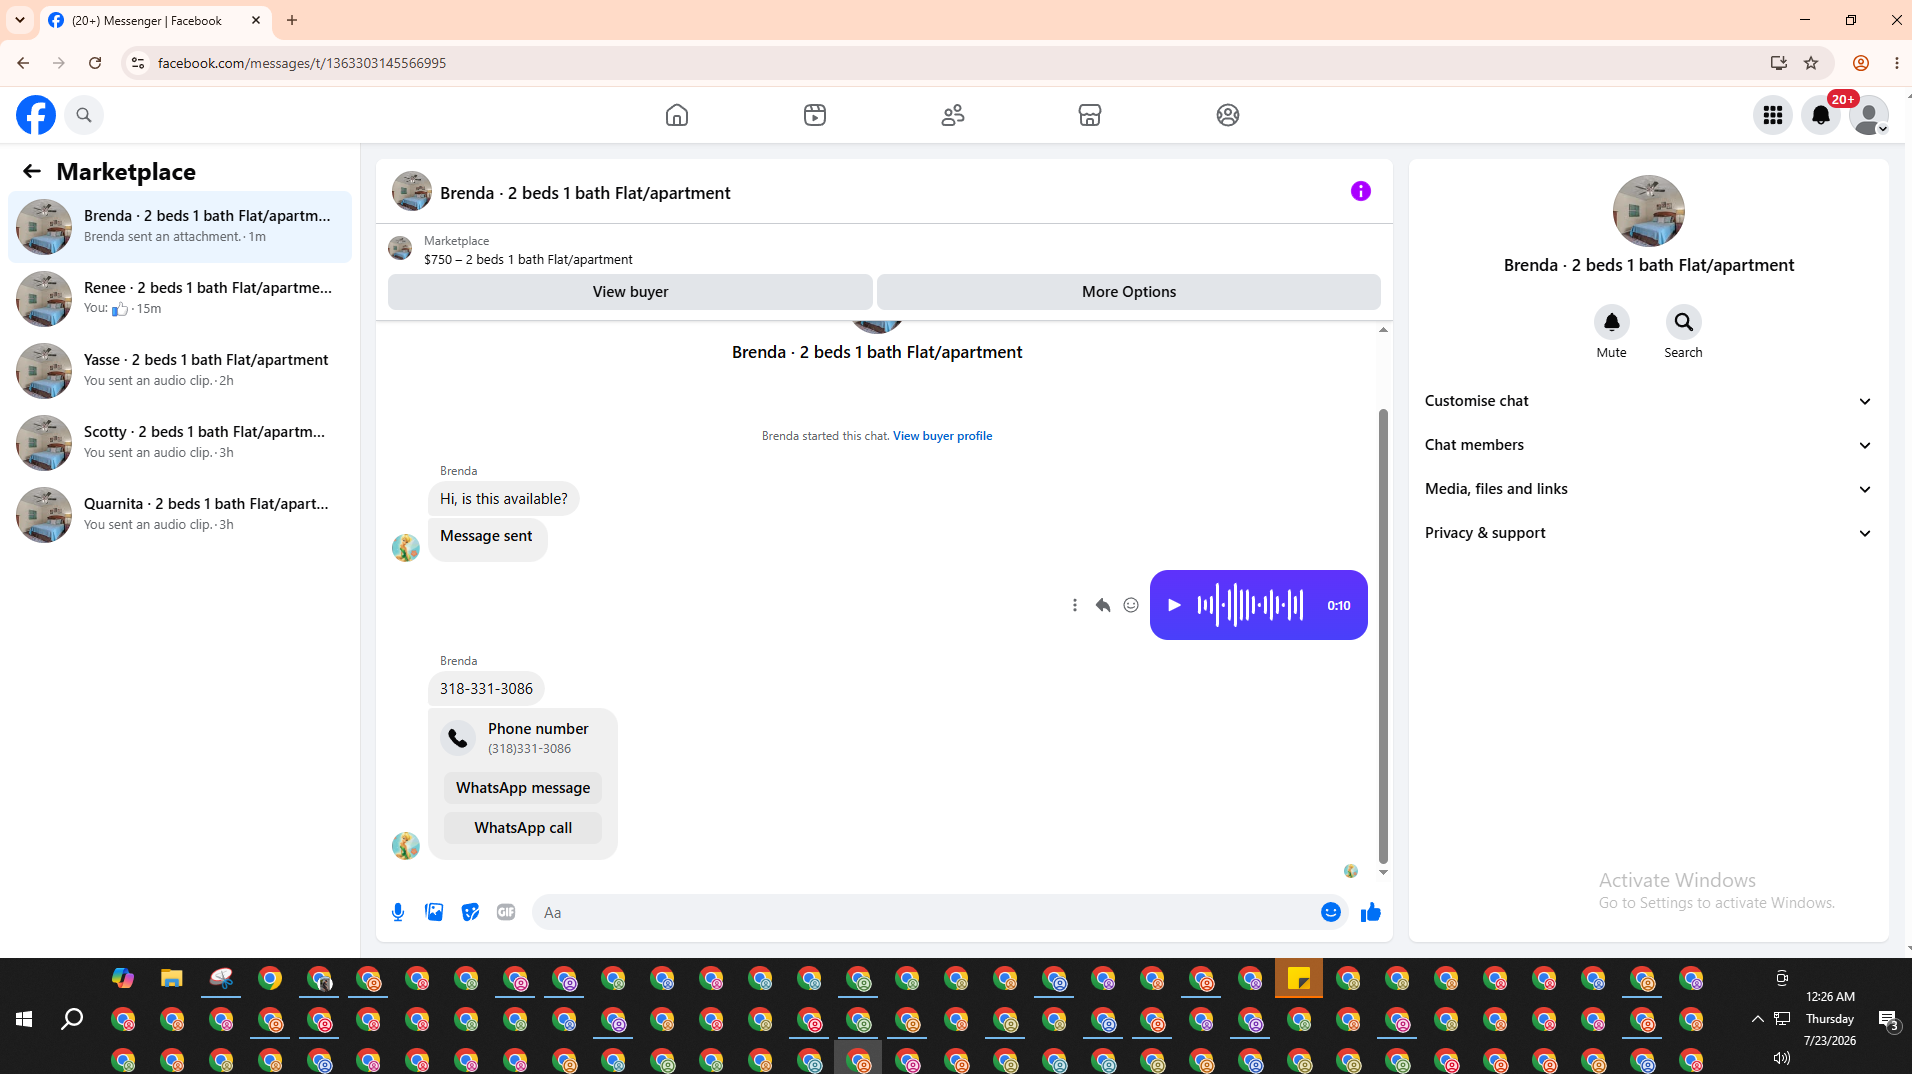Screen dimensions: 1912x1074
Task: Choose a sticker from the sticker icon
Action: pyautogui.click(x=470, y=912)
